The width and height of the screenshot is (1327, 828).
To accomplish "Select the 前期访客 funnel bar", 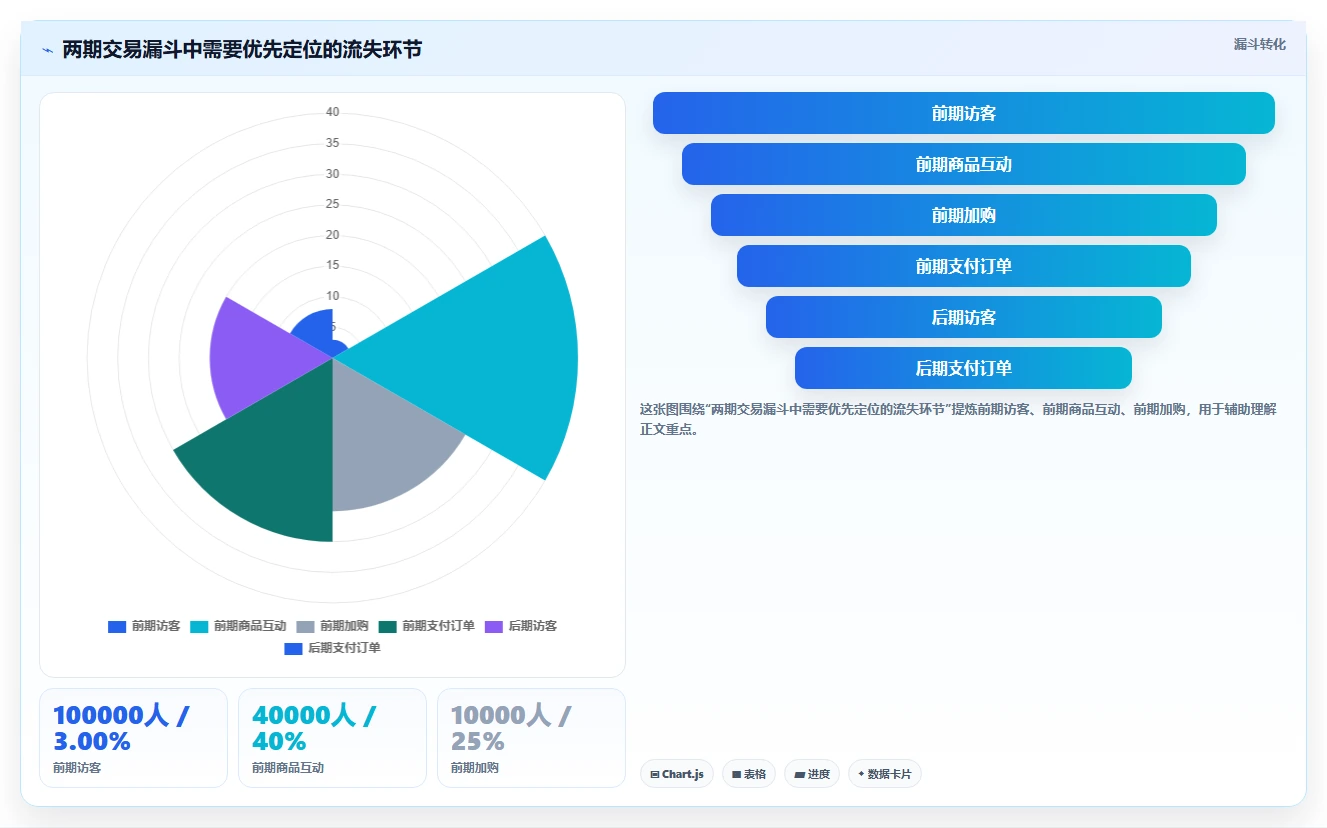I will (964, 113).
